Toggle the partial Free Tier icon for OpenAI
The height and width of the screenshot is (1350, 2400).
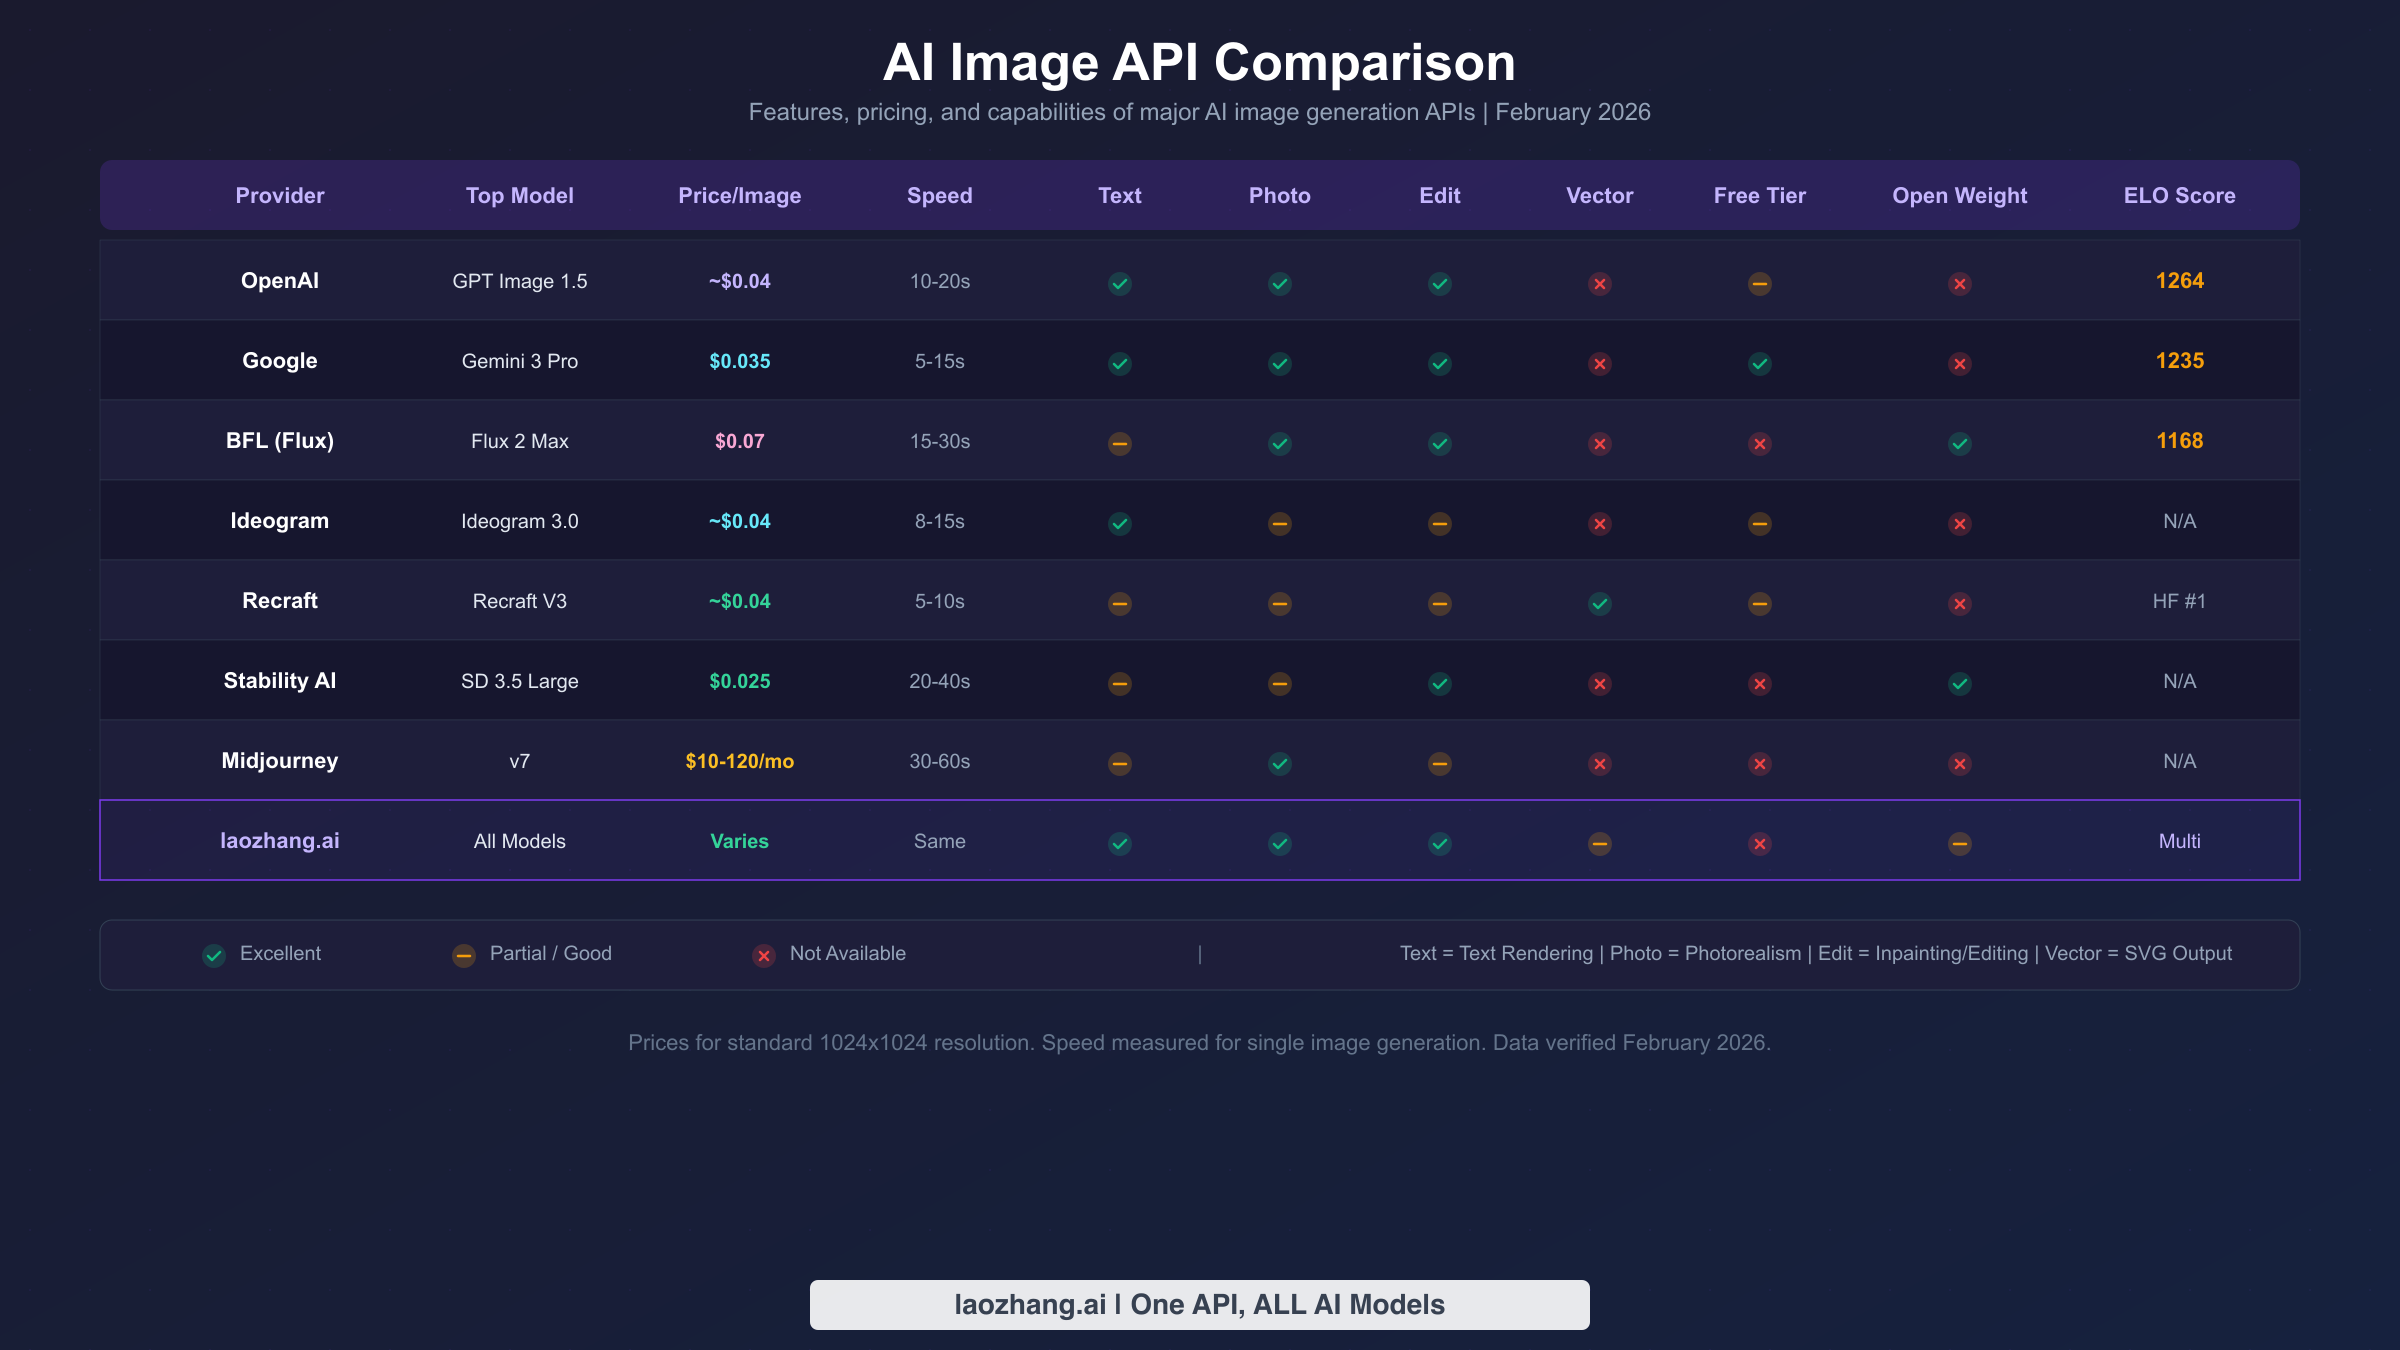[1759, 283]
